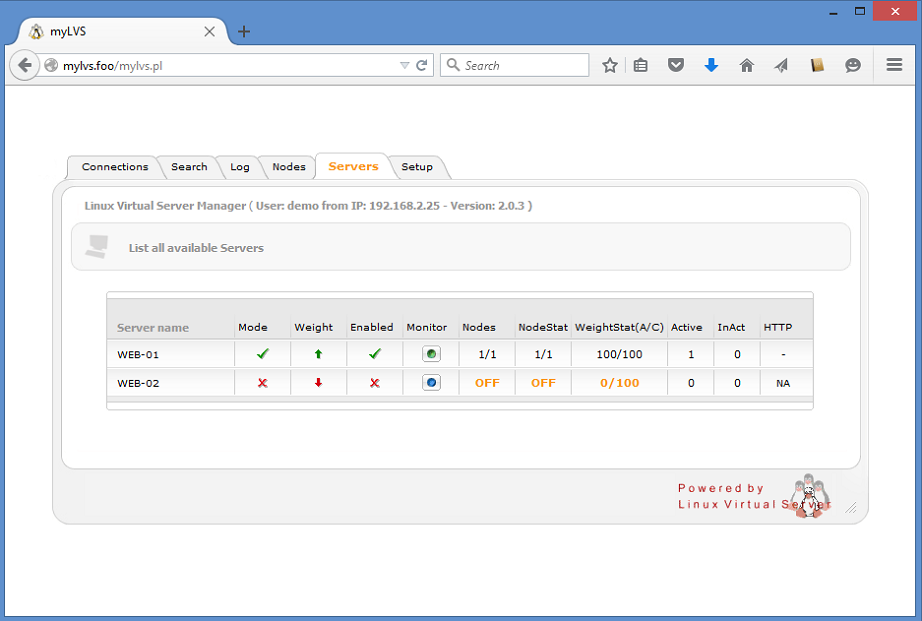Go to the browser home page icon
922x621 pixels.
(x=746, y=65)
